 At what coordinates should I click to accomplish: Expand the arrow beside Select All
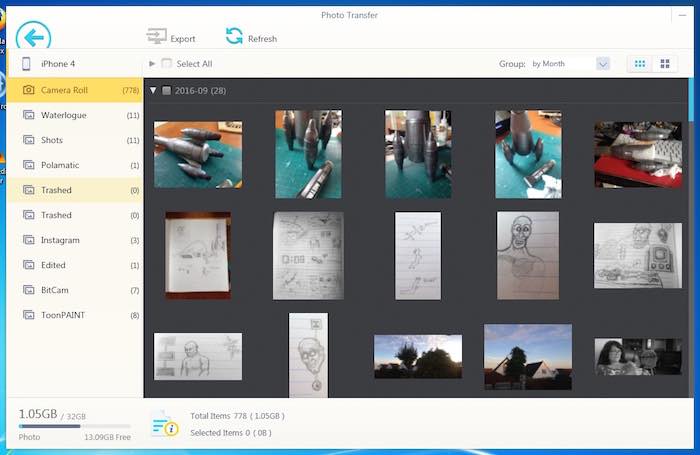152,64
